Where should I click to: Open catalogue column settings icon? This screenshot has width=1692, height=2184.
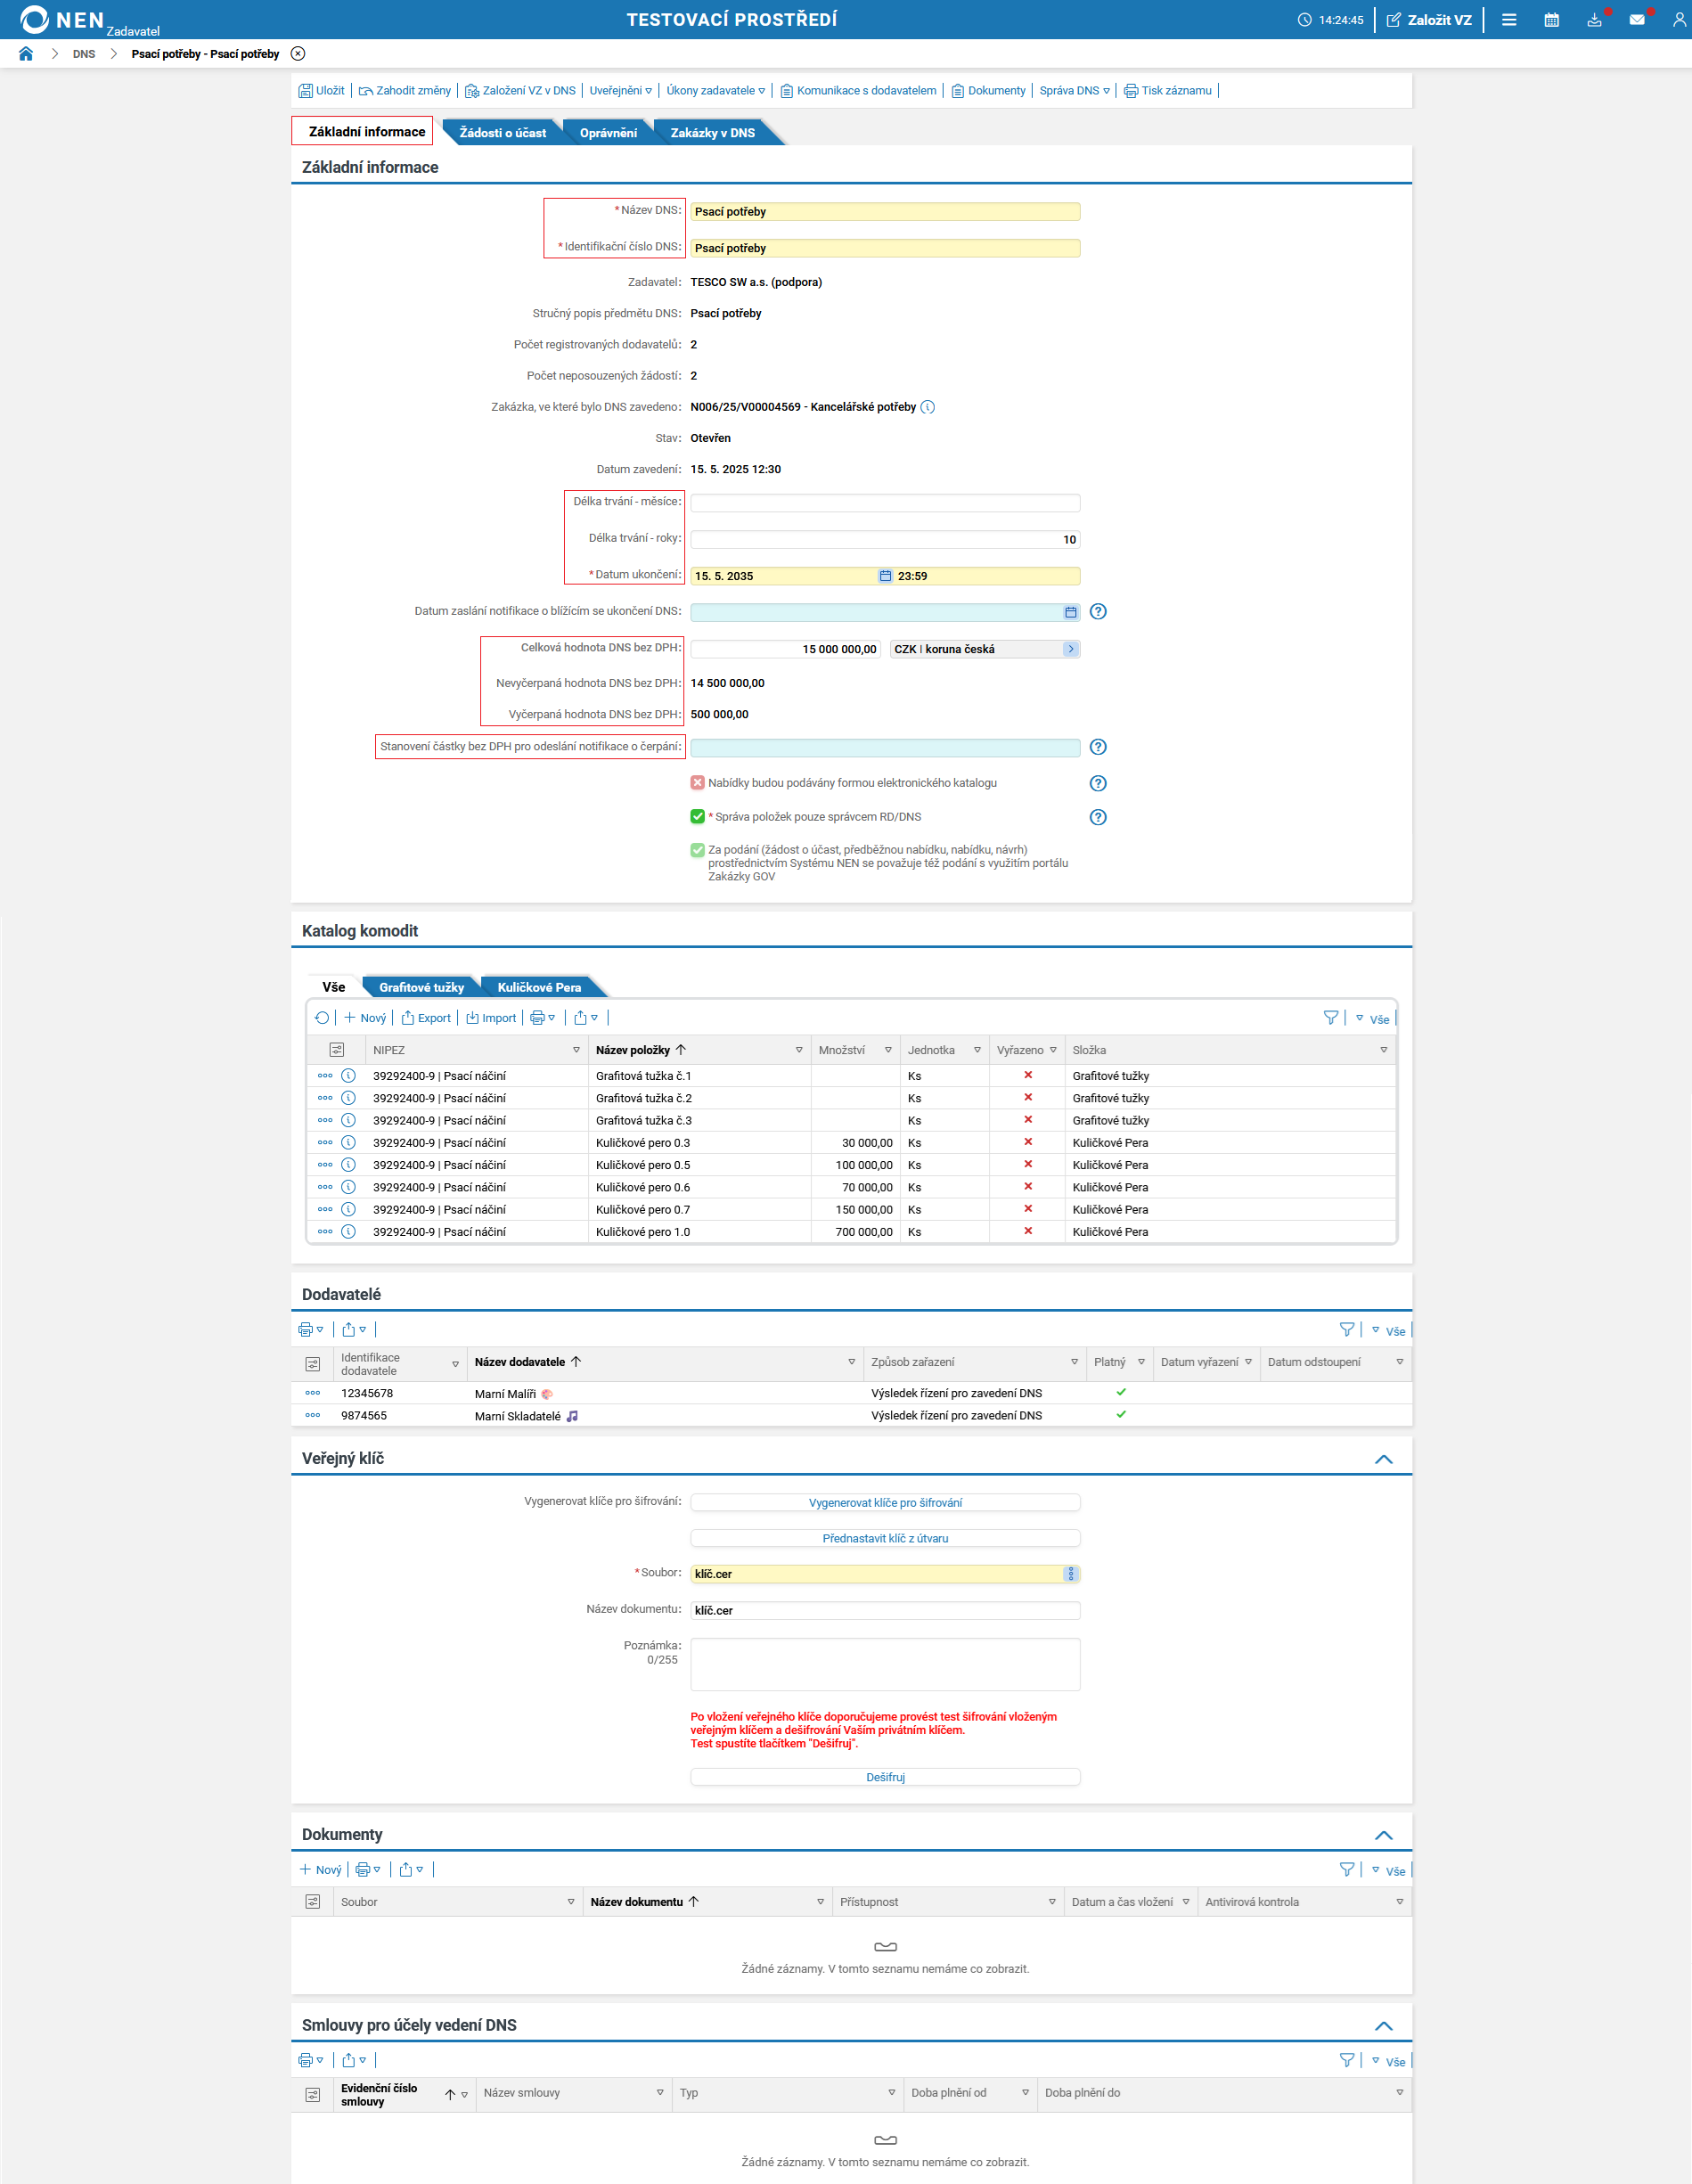tap(337, 1050)
